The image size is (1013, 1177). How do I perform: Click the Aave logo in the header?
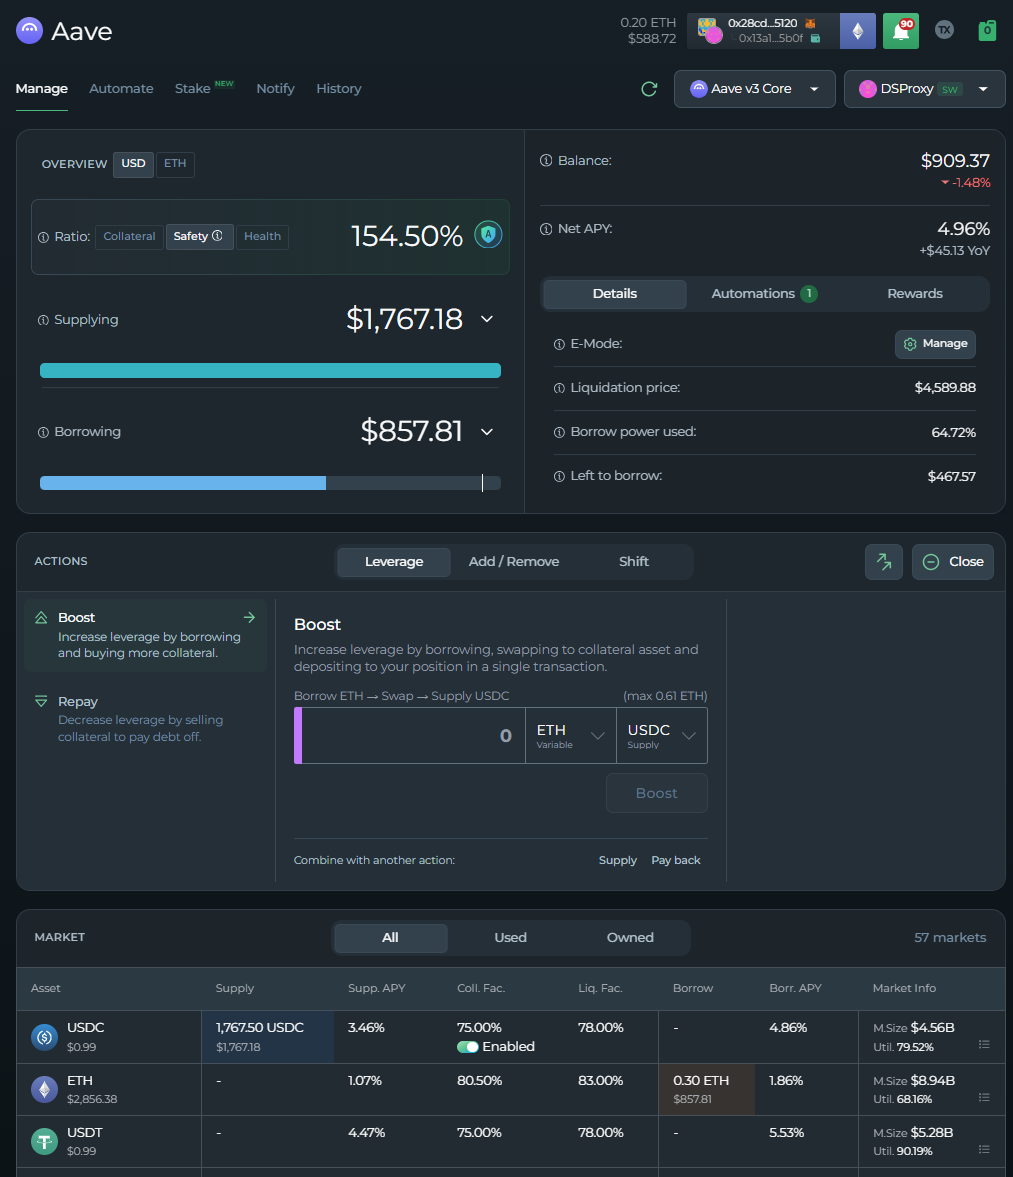(x=30, y=31)
